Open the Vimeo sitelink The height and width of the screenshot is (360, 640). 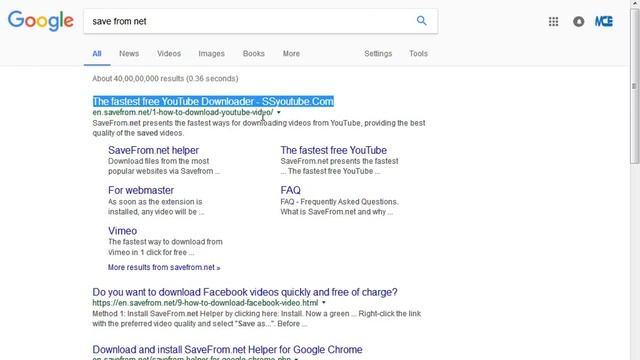coord(122,231)
